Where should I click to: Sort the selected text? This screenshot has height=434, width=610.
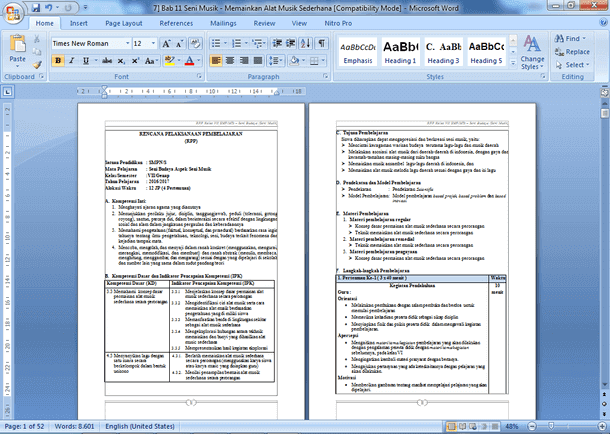click(x=306, y=43)
